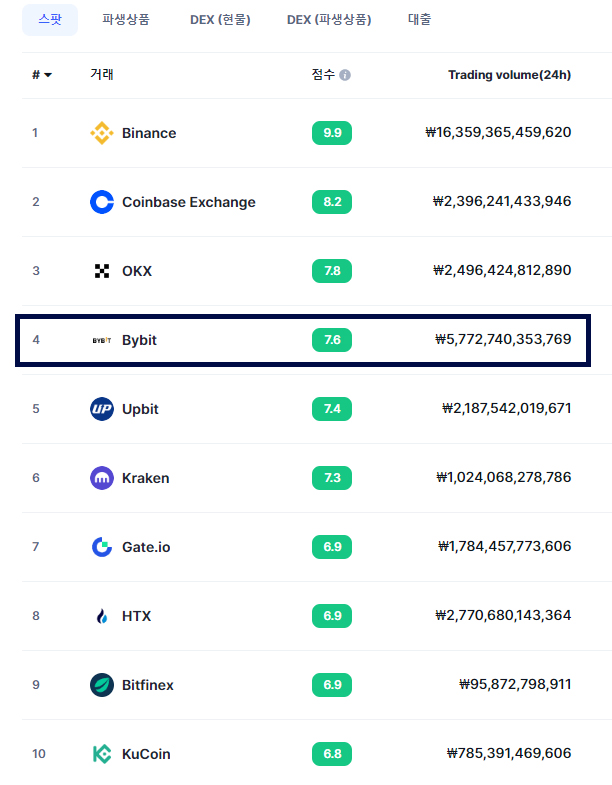Sort by rank using # arrow
Image resolution: width=612 pixels, height=785 pixels.
(42, 75)
